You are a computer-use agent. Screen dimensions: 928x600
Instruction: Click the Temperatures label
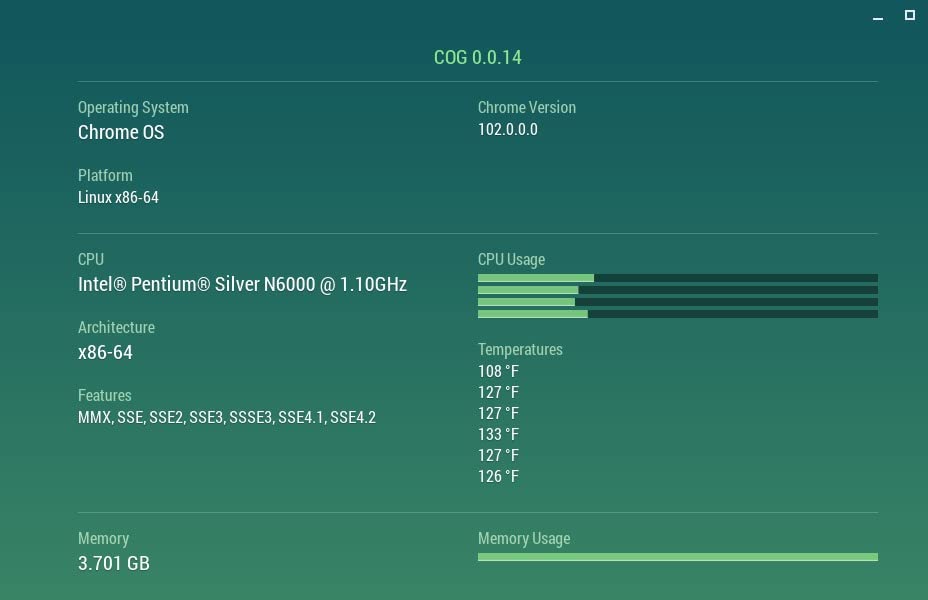[x=520, y=350]
